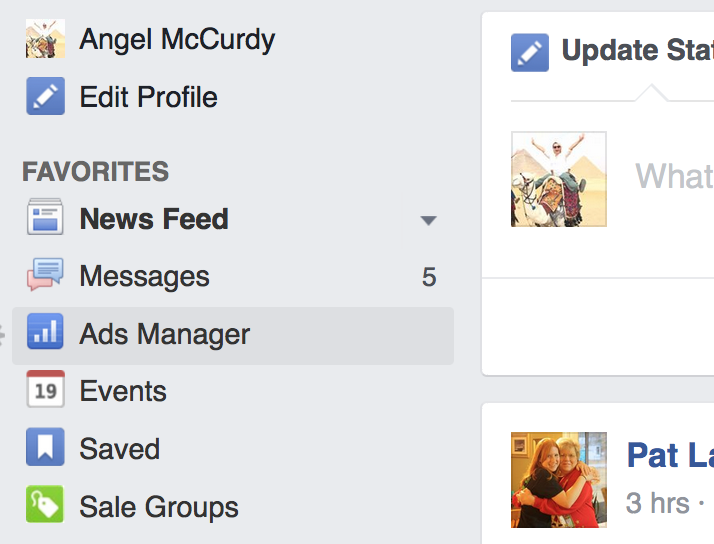Screen dimensions: 714x544
Task: Click the Events calendar icon
Action: click(x=45, y=391)
